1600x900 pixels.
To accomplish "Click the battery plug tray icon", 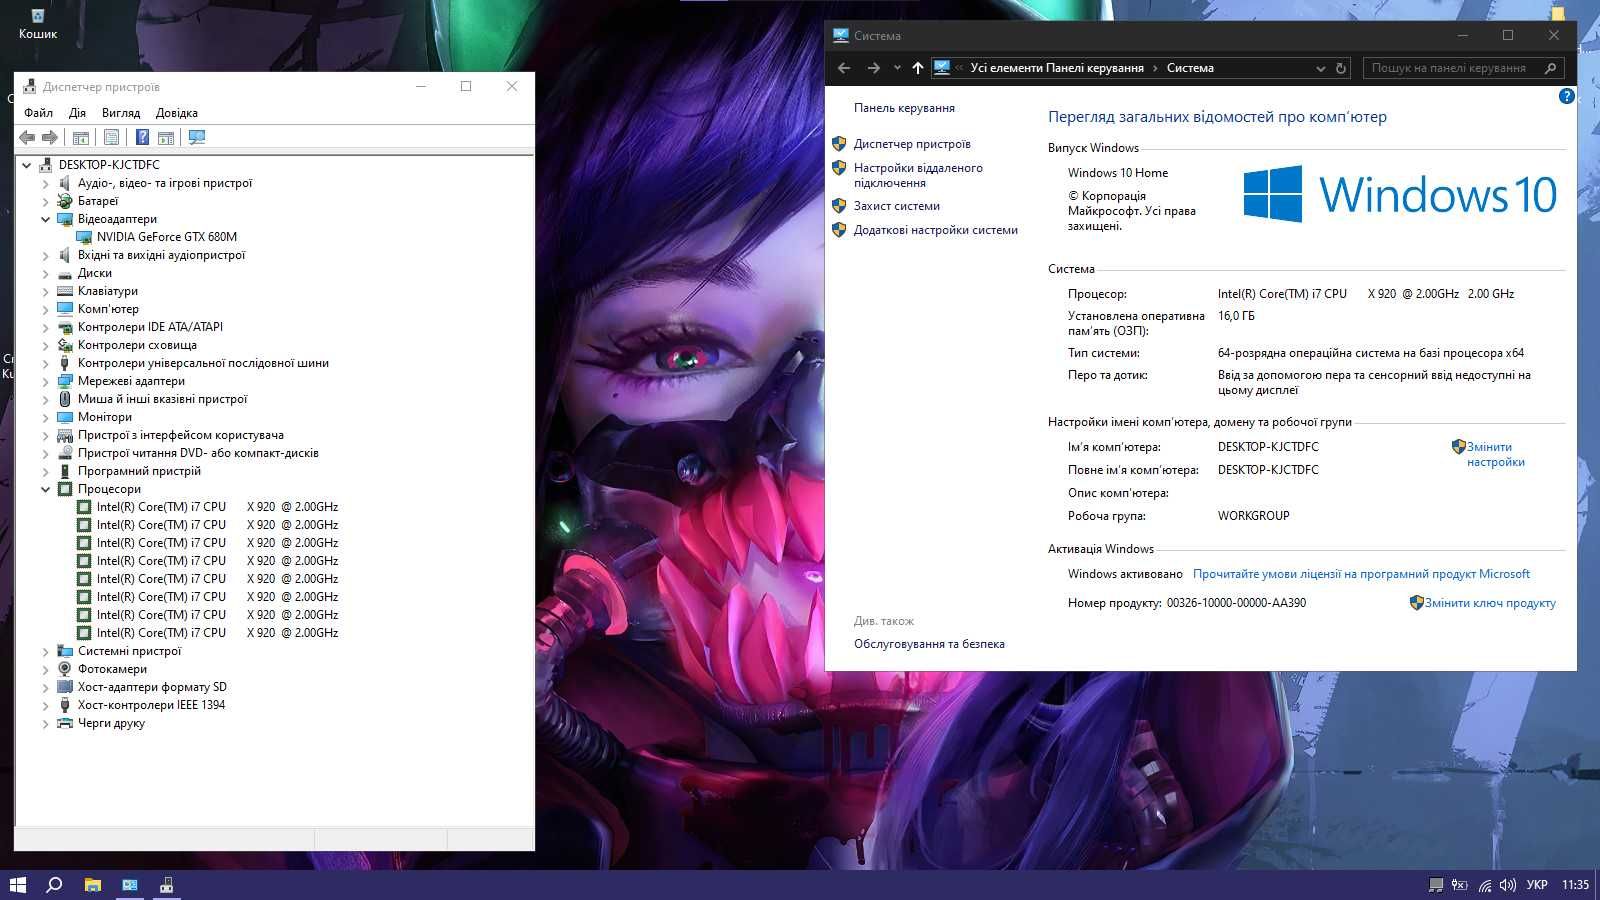I will coord(1459,884).
